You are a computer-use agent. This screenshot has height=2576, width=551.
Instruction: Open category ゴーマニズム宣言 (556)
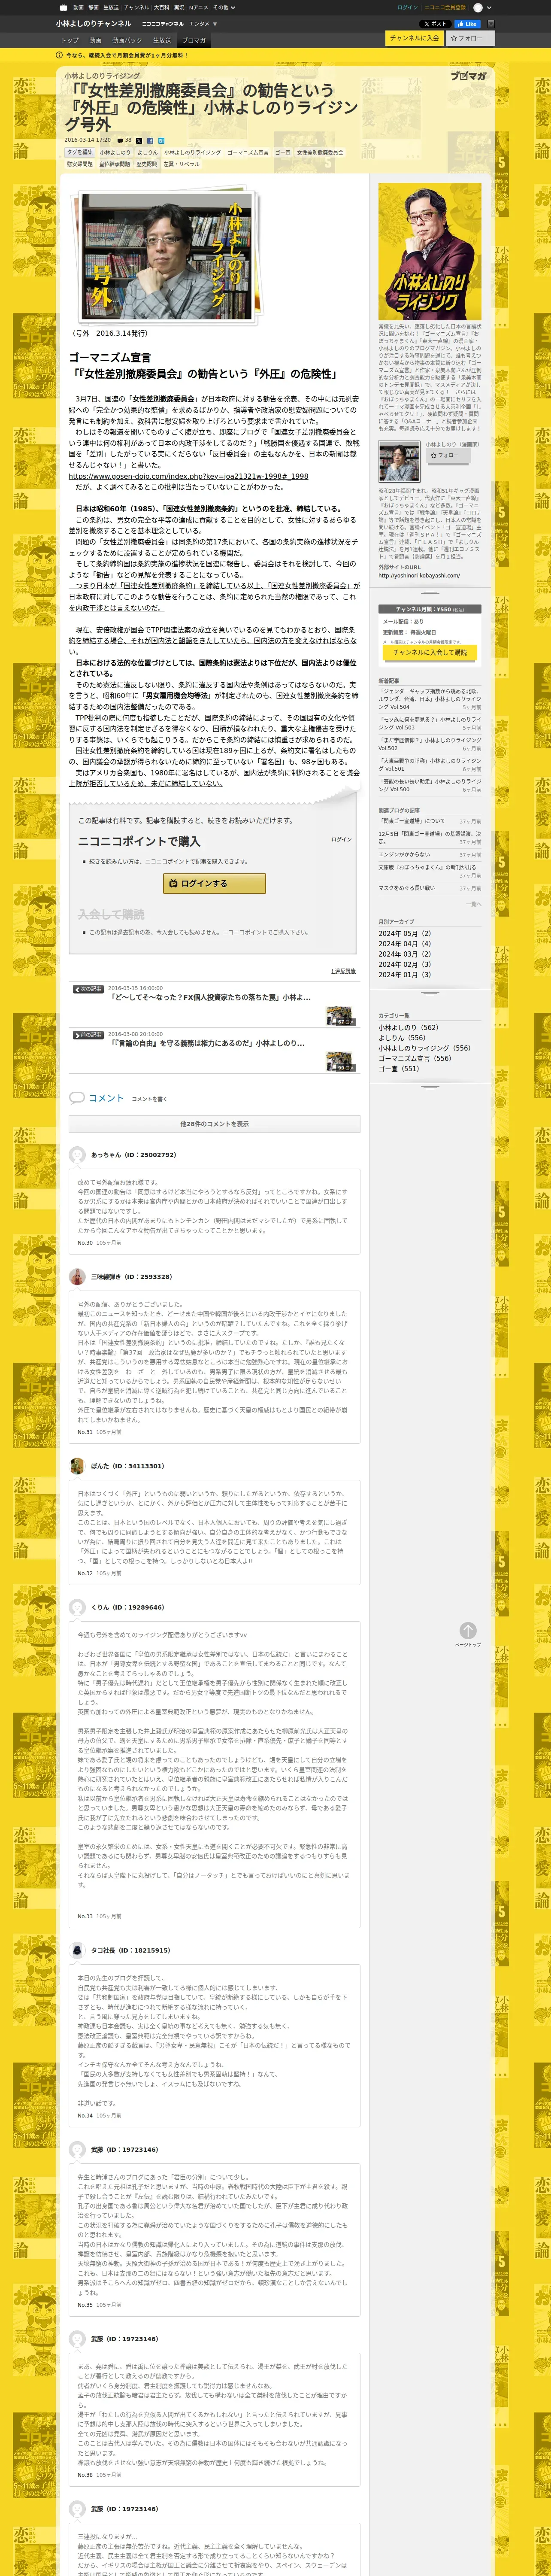pyautogui.click(x=414, y=1058)
